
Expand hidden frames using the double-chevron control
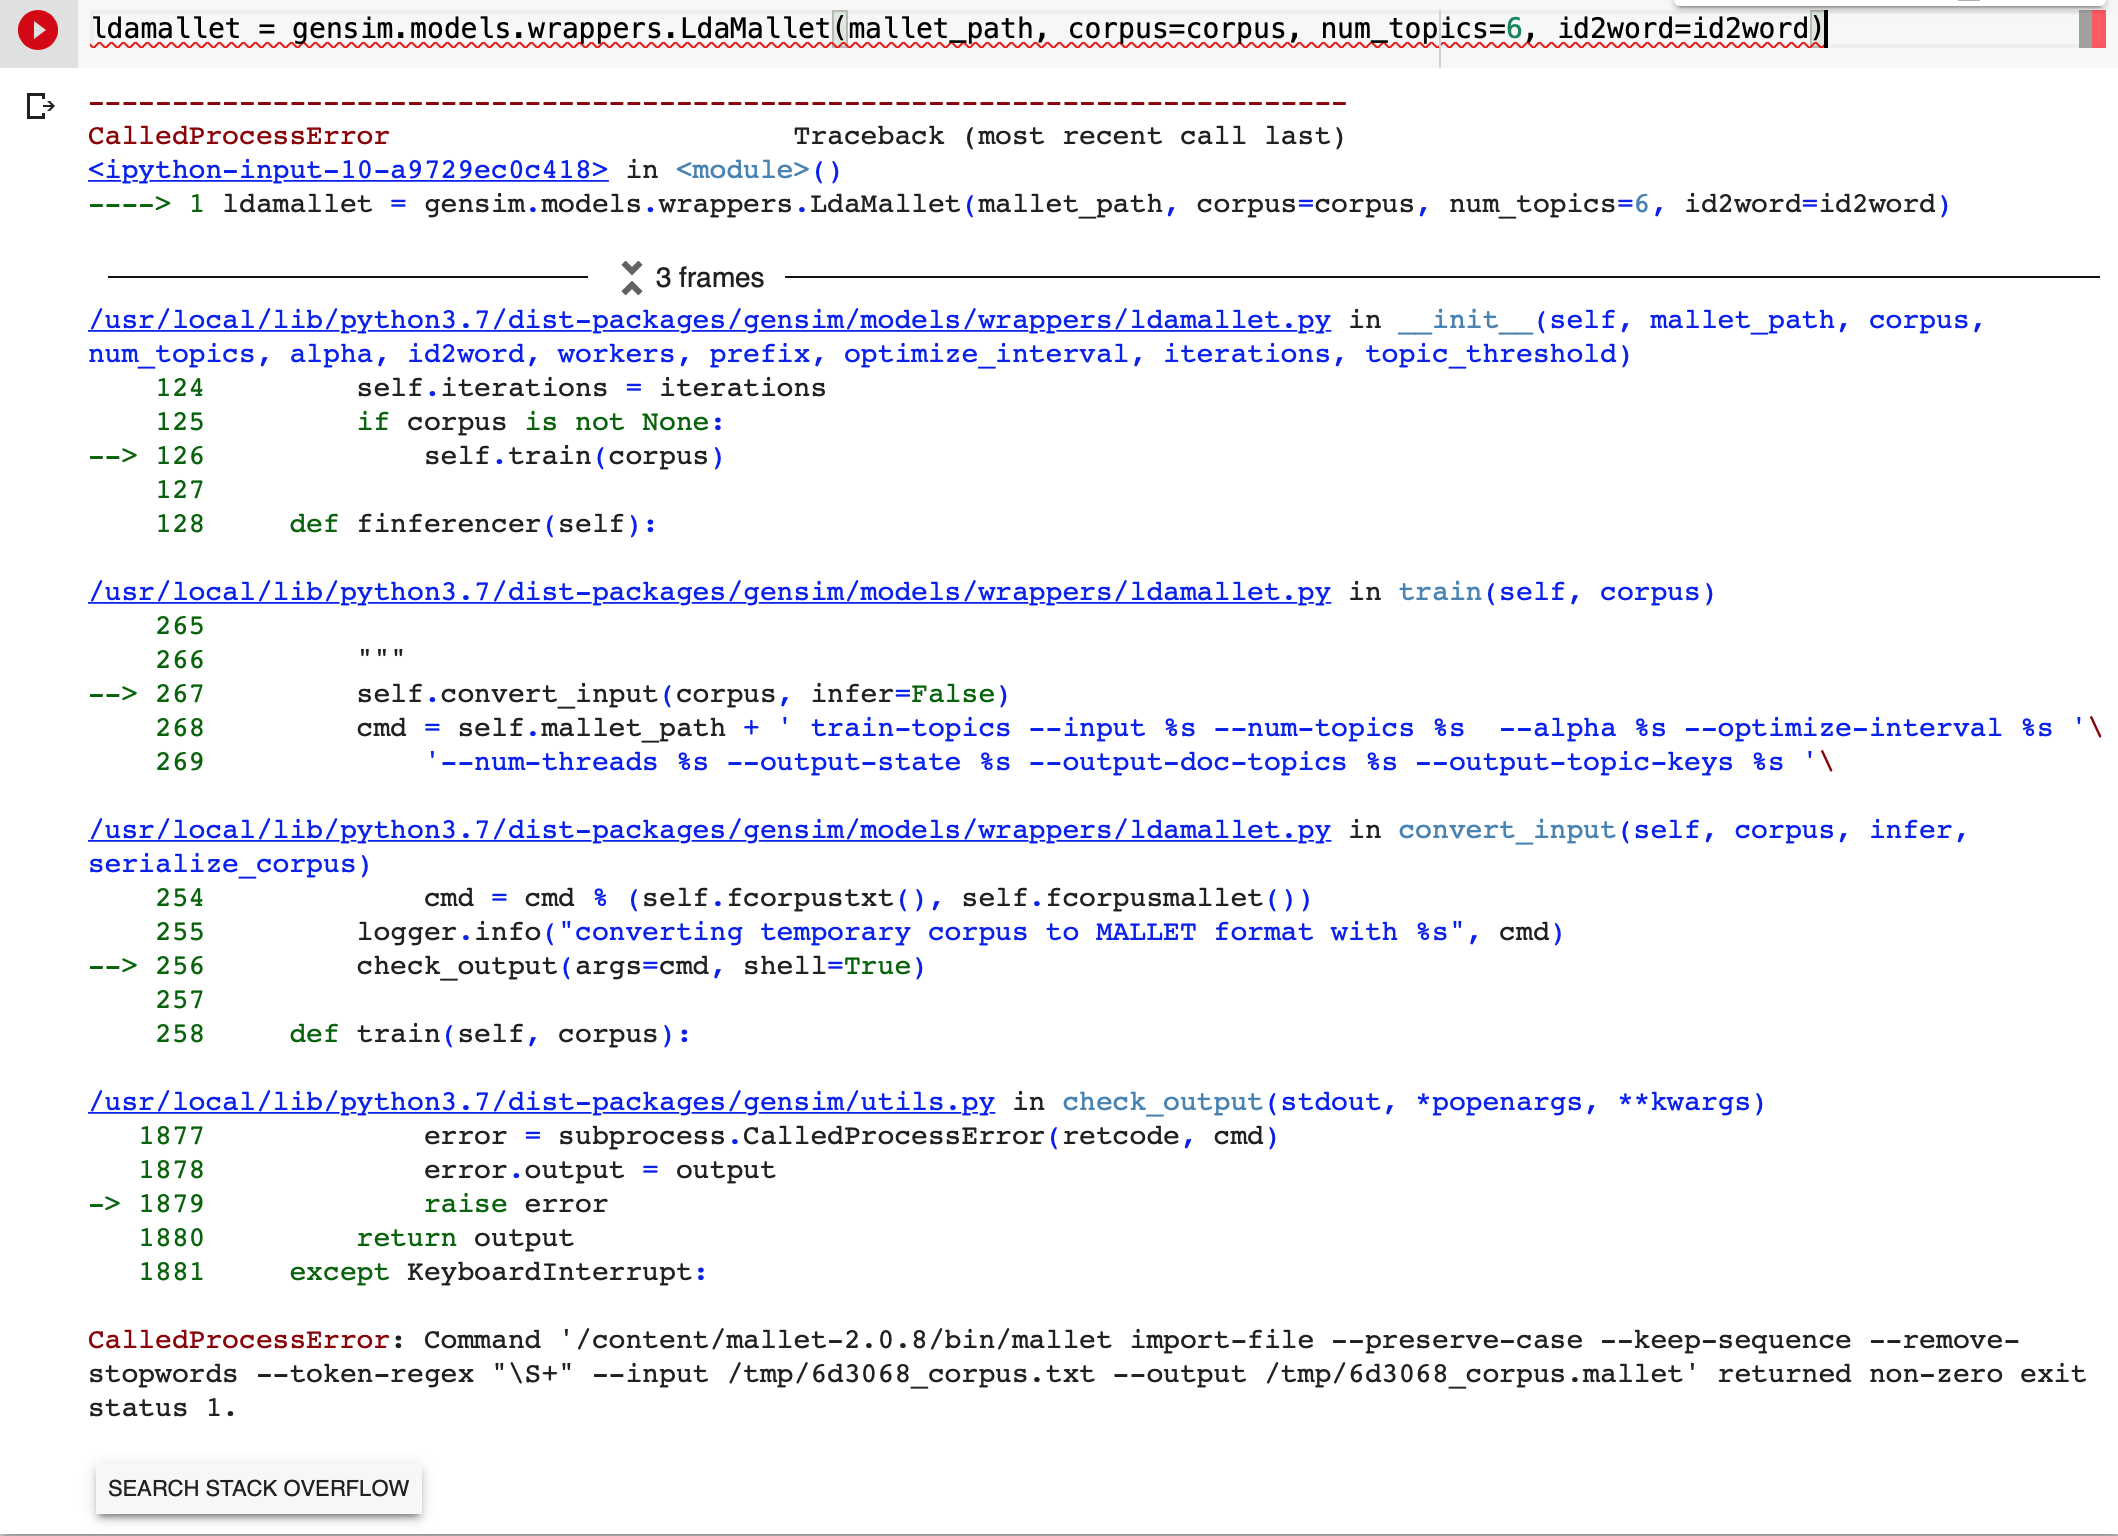point(631,277)
